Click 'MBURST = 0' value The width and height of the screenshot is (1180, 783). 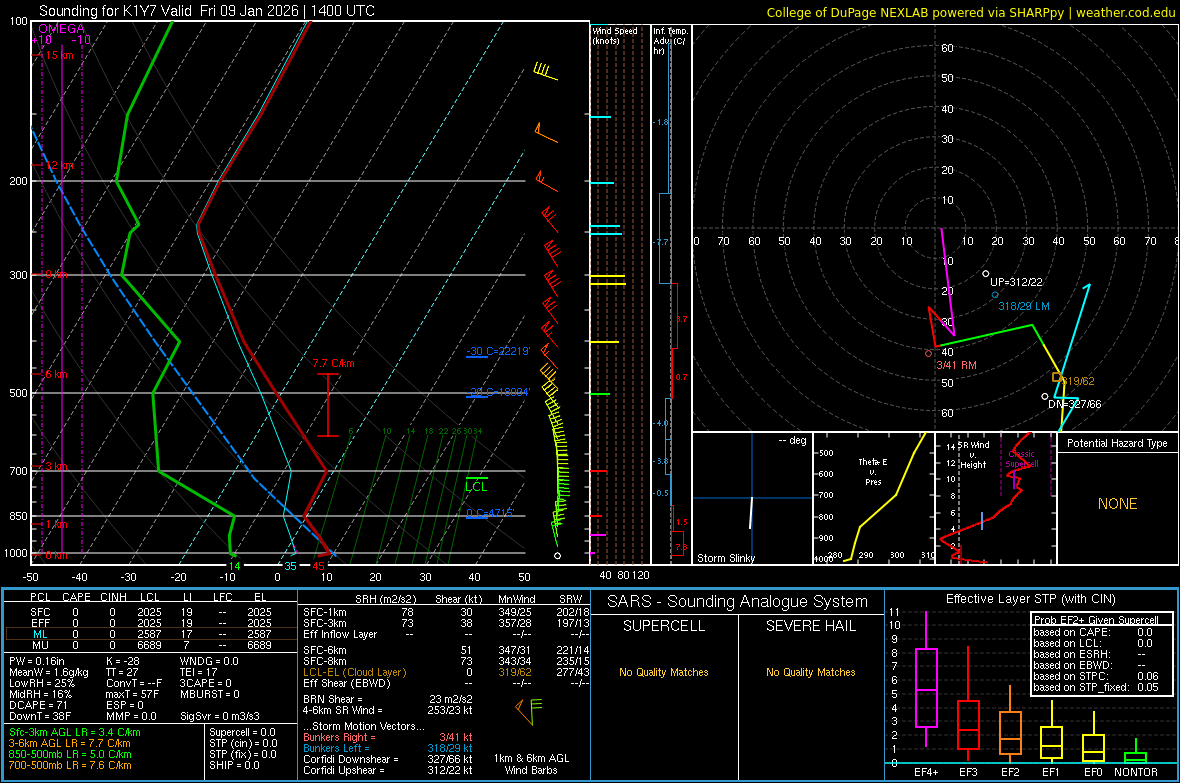(209, 694)
